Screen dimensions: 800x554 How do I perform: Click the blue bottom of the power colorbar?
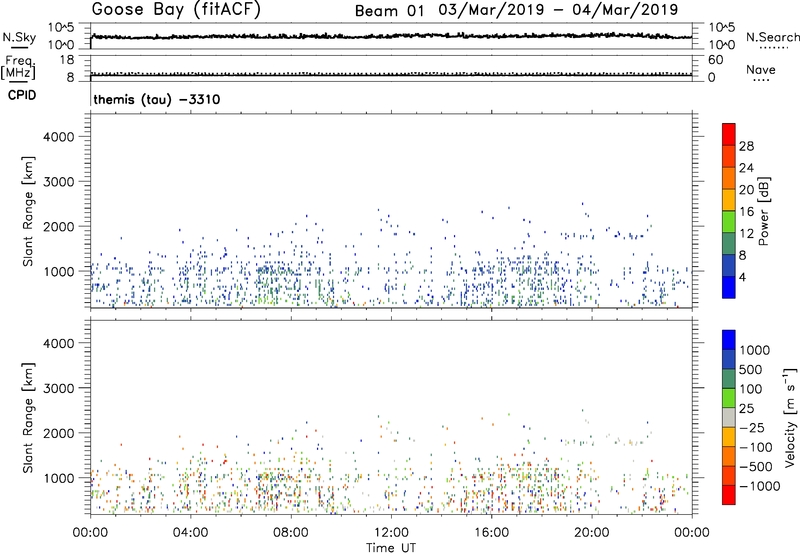(x=729, y=287)
